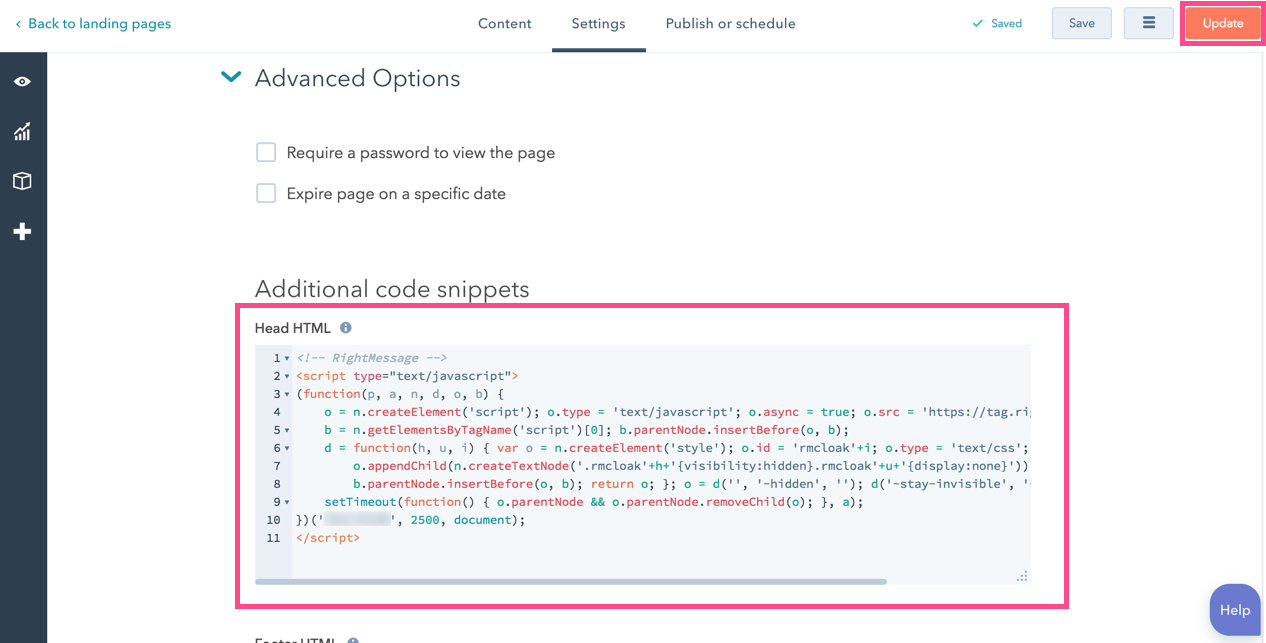Open the preview eye icon in sidebar
This screenshot has height=643, width=1266.
point(22,81)
